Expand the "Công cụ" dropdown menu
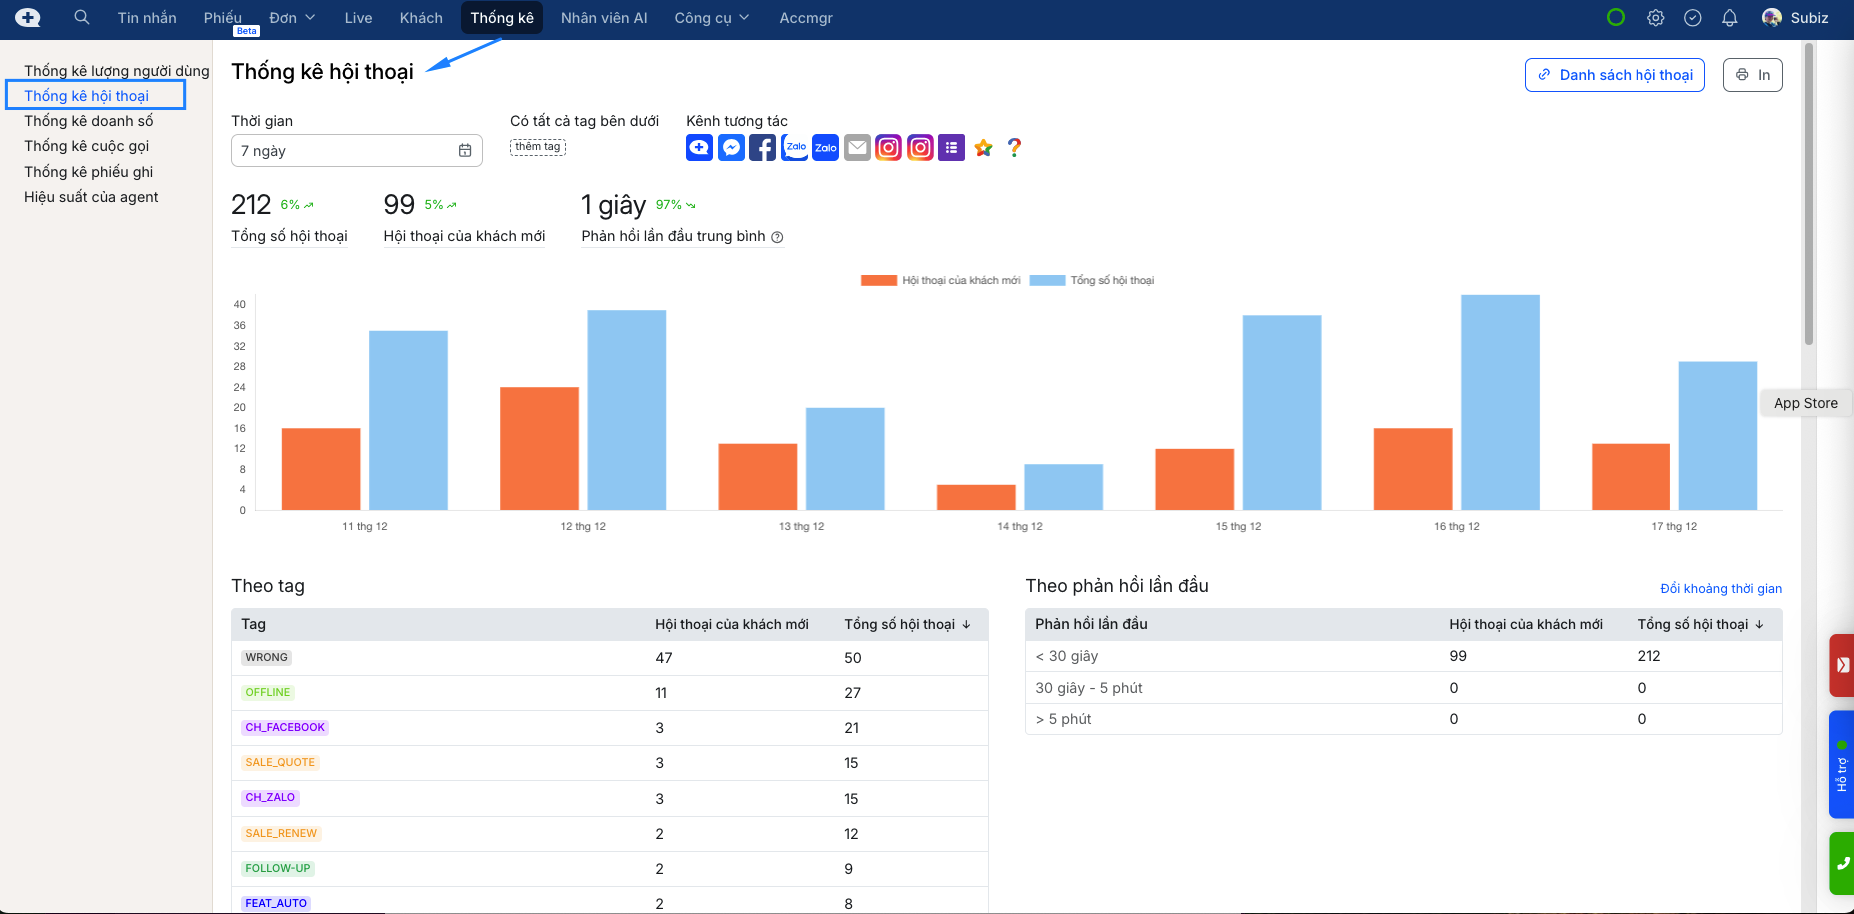The image size is (1854, 914). [711, 18]
